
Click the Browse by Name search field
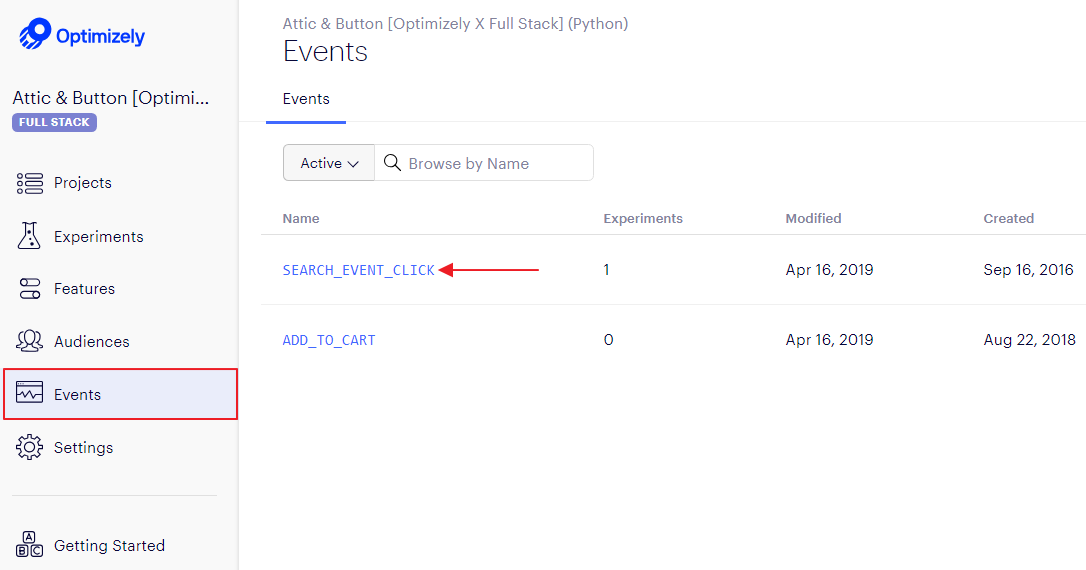click(x=484, y=163)
